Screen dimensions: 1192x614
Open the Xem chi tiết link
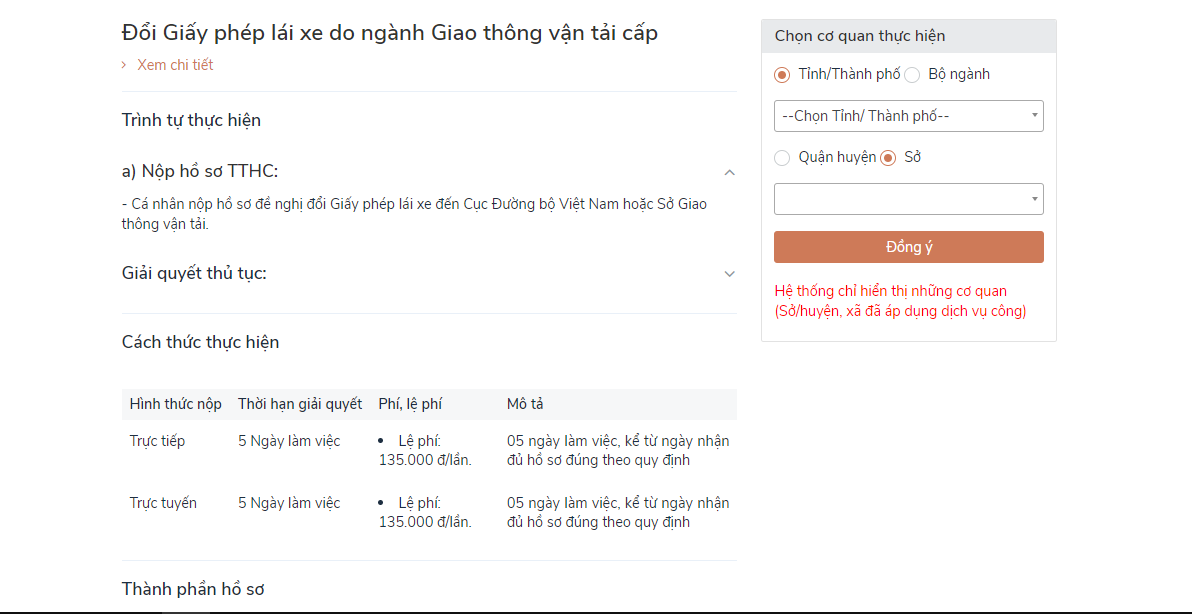tap(175, 65)
